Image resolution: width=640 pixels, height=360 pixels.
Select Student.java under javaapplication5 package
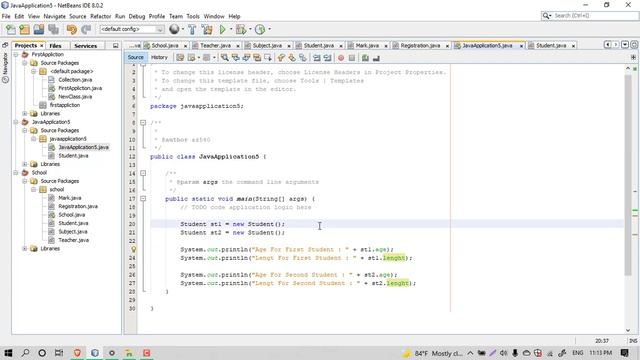(73, 156)
